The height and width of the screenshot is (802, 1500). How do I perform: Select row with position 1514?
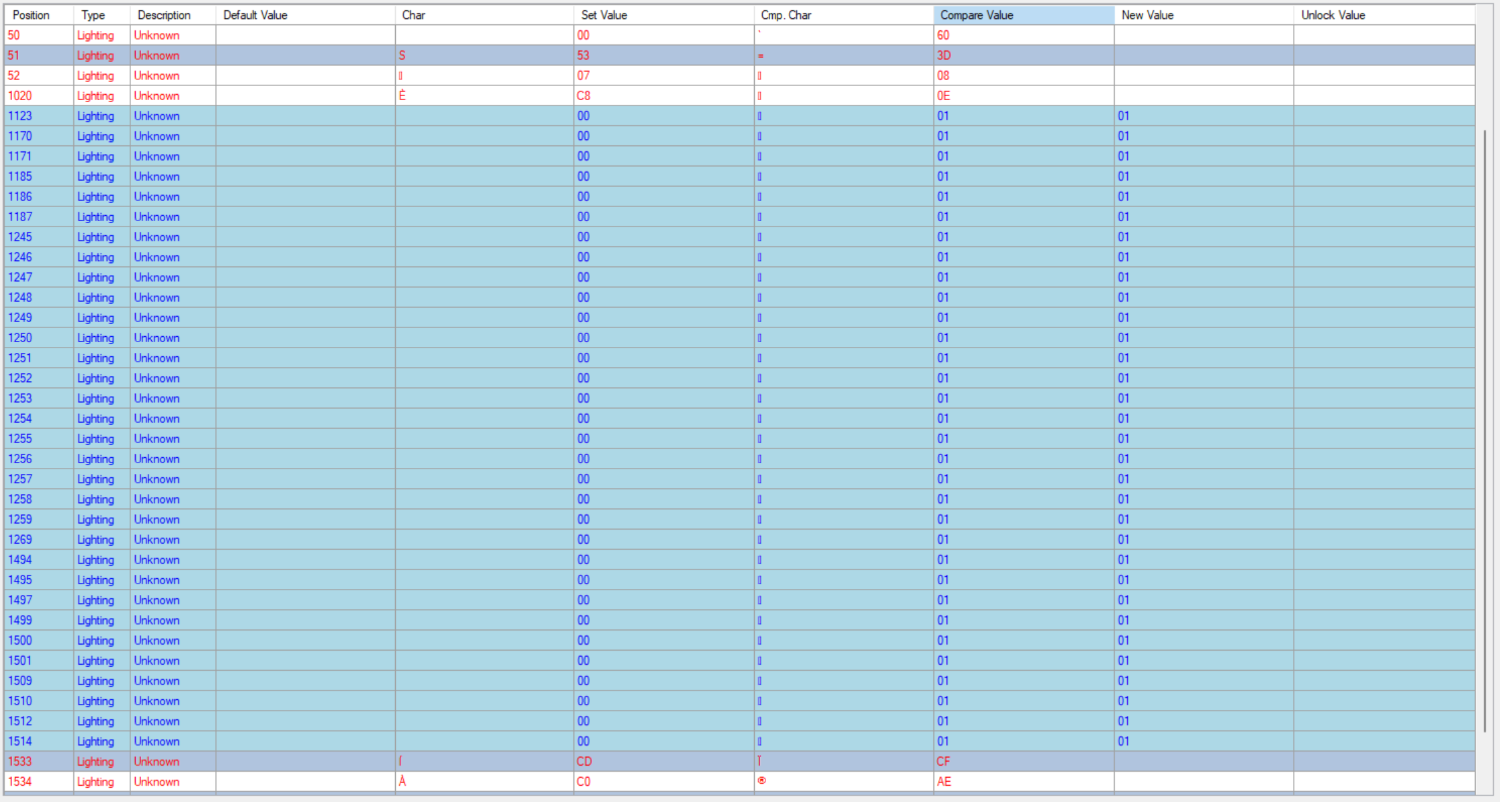point(739,741)
